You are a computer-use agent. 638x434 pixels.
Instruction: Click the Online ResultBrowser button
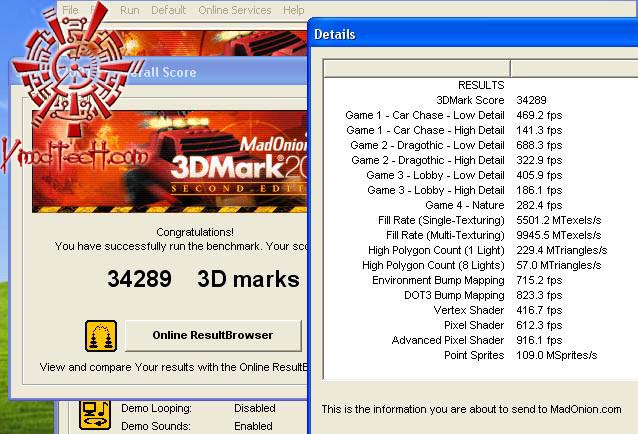pos(213,335)
